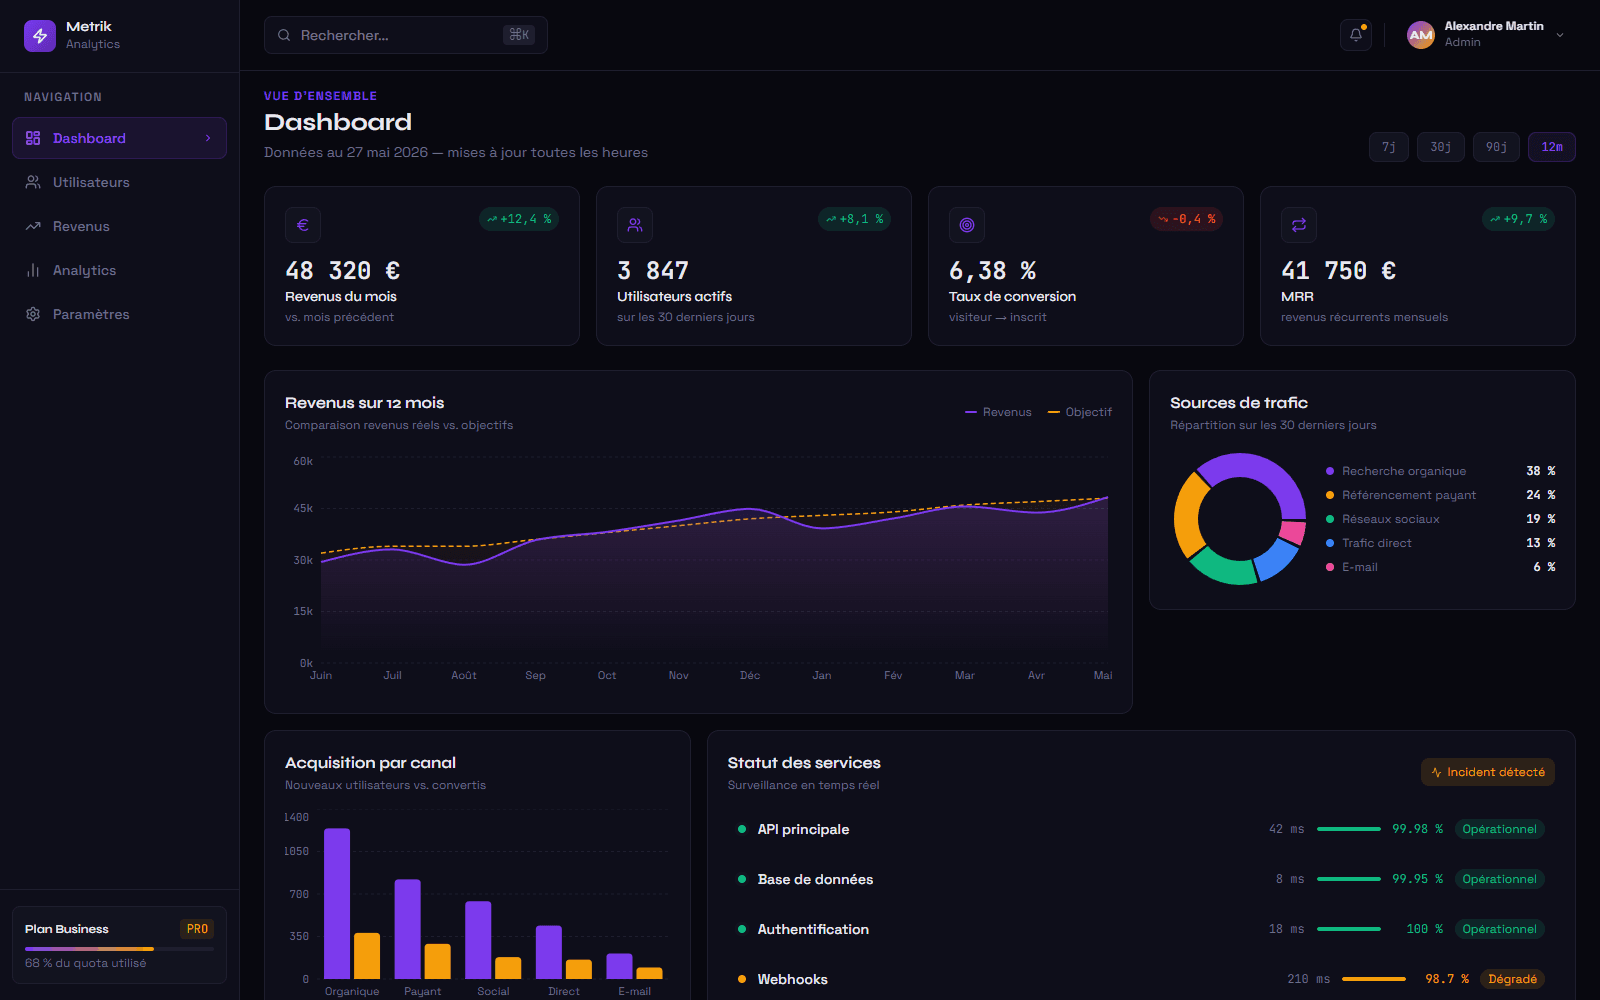Click the +9,7 % trend badge

coord(1518,219)
